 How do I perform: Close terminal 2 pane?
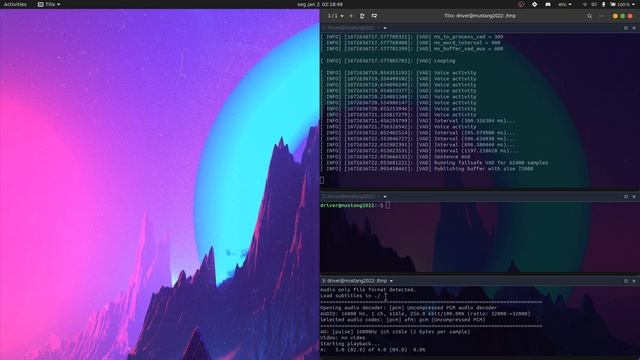tap(634, 196)
